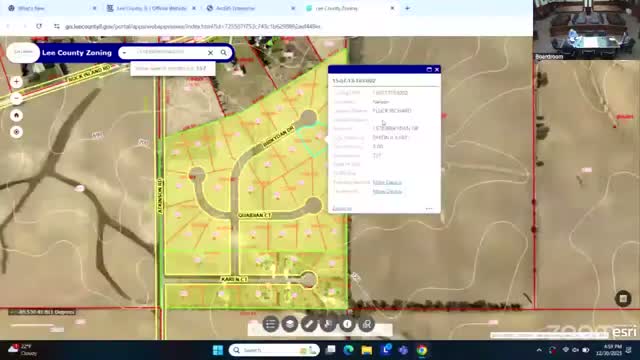
Task: Reload the current page
Action: coord(39,26)
